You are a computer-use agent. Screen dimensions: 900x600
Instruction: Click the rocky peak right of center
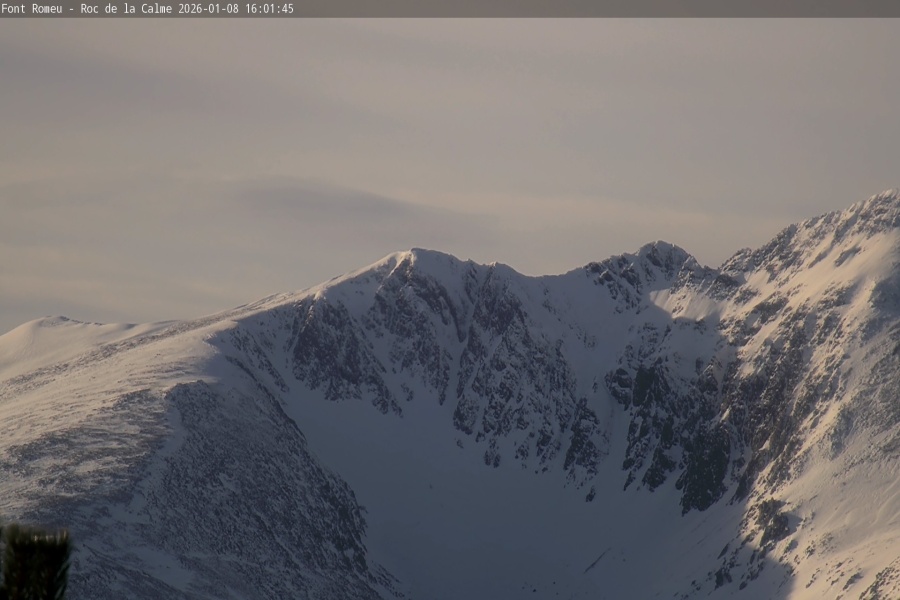660,249
